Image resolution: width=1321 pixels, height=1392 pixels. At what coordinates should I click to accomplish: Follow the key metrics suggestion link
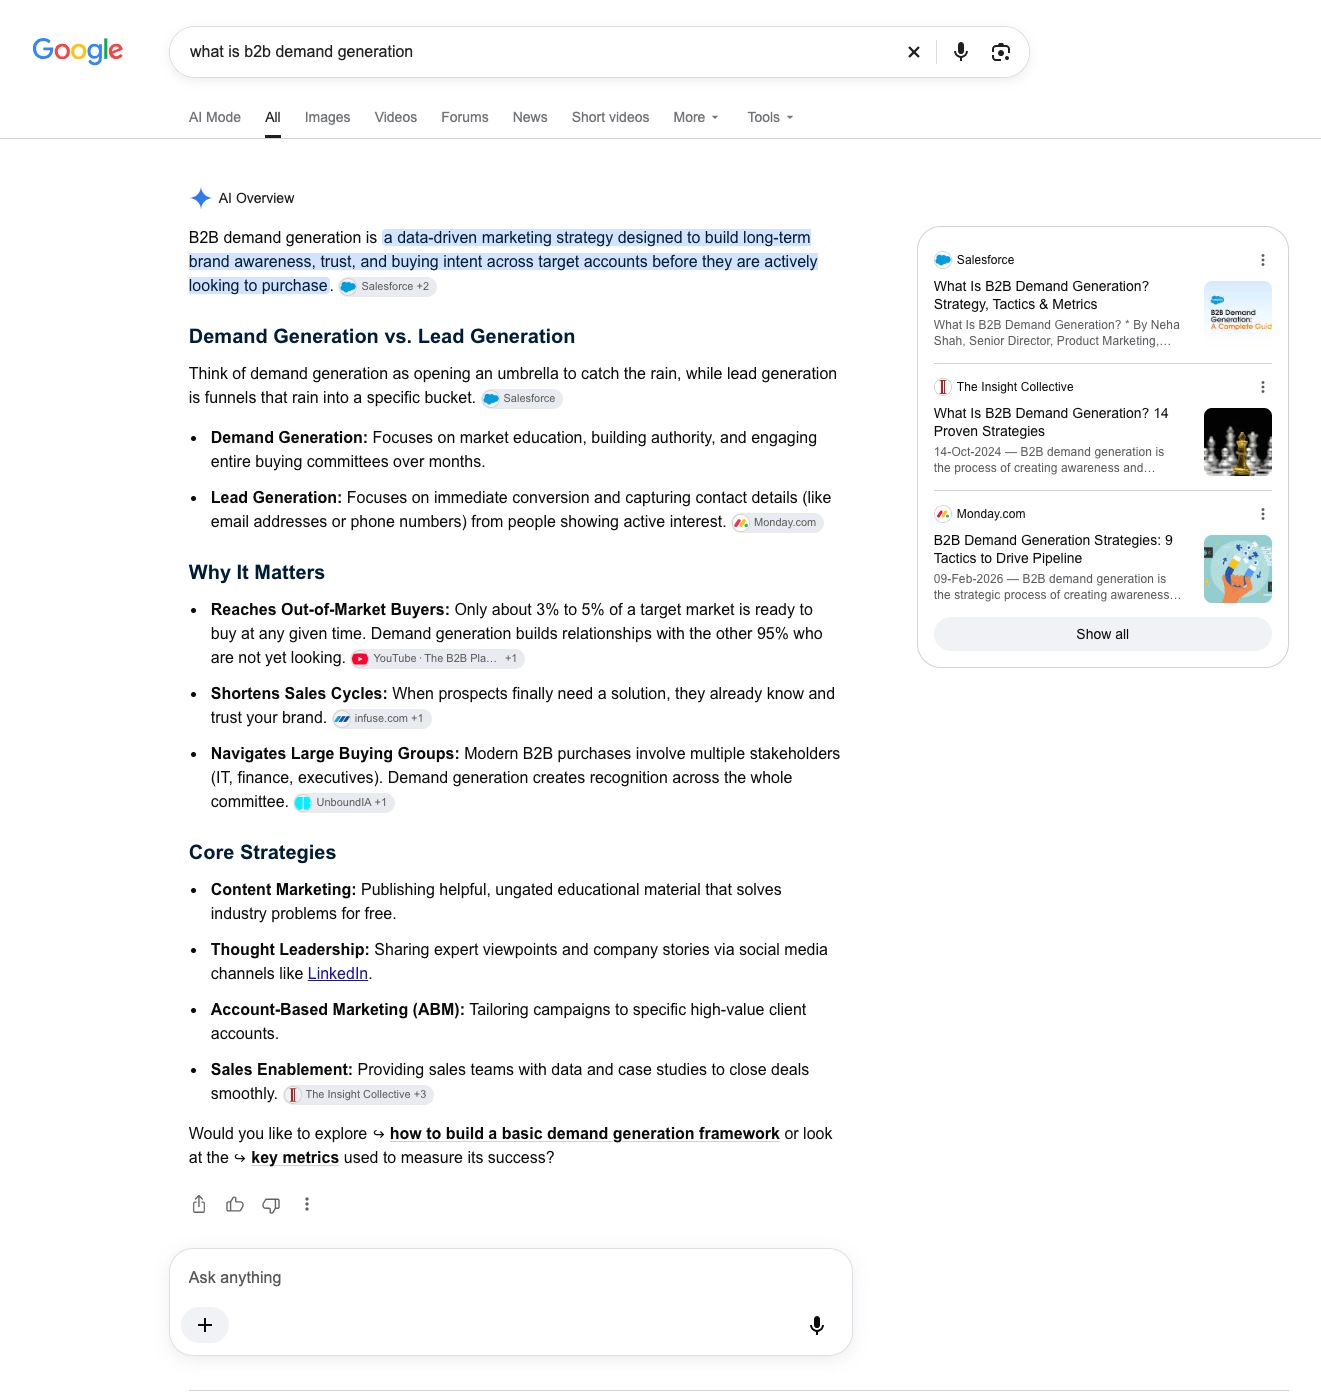[x=295, y=1158]
